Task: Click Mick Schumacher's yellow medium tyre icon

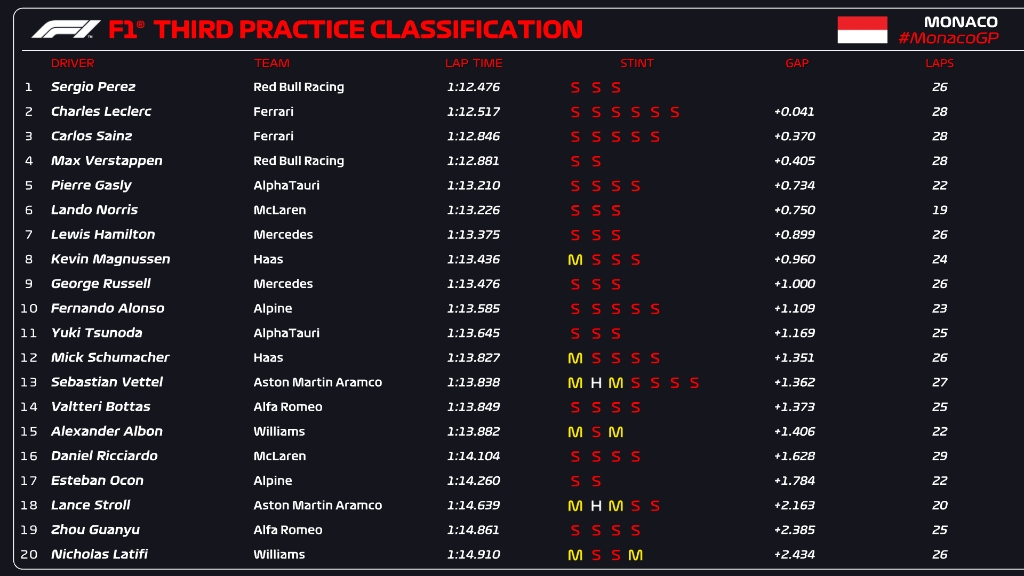Action: pyautogui.click(x=575, y=358)
